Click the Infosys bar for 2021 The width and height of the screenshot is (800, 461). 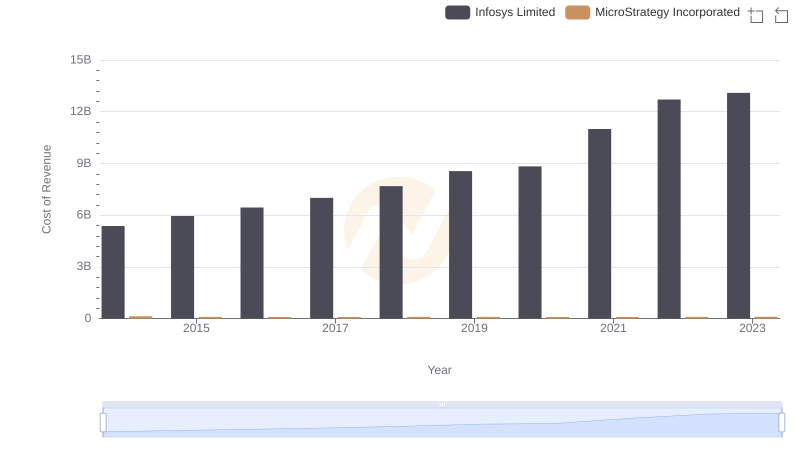click(599, 224)
